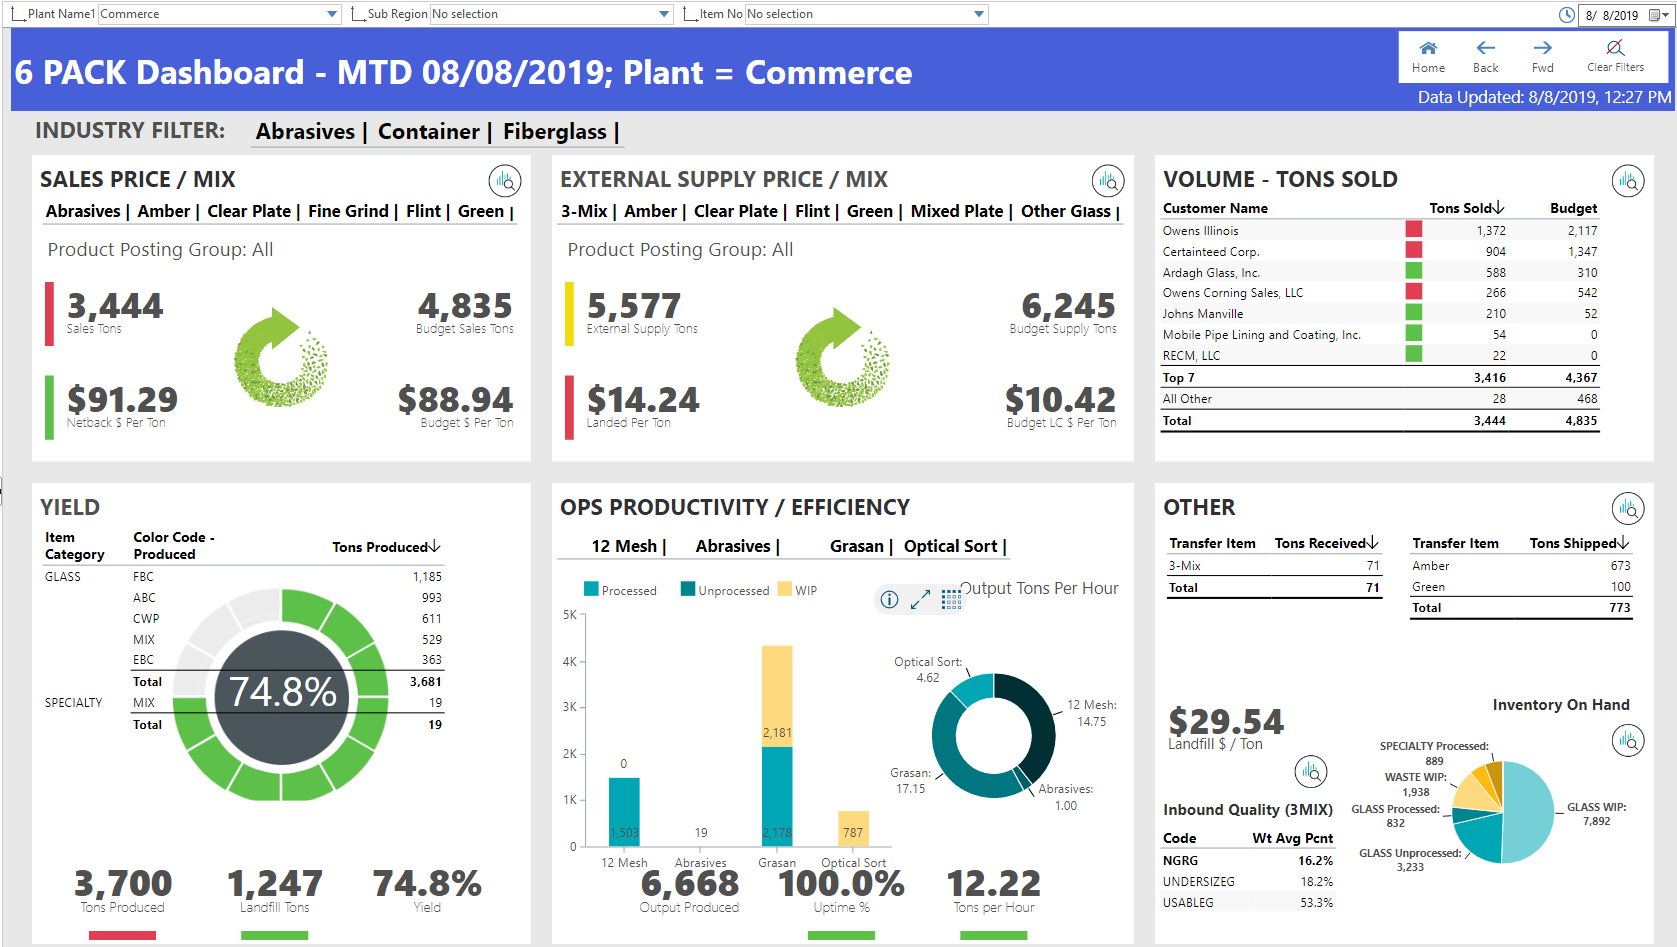The height and width of the screenshot is (947, 1677).
Task: Expand the productivity chart with fullscreen arrows icon
Action: click(920, 599)
